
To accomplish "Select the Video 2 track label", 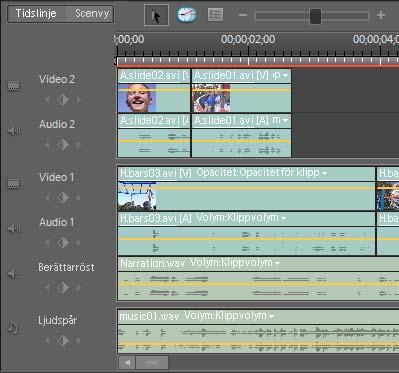I will tap(57, 80).
